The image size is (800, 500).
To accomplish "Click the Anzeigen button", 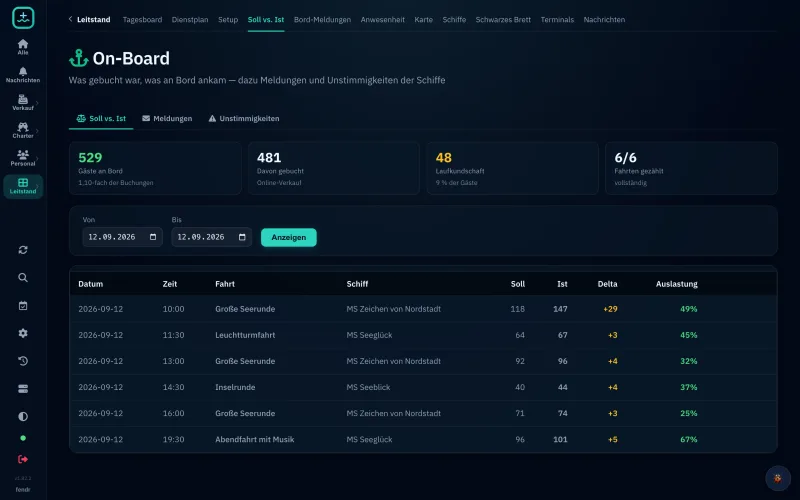I will point(289,237).
